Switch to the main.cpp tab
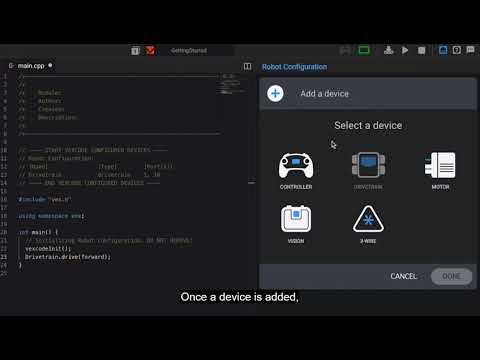Image resolution: width=480 pixels, height=360 pixels. click(31, 66)
